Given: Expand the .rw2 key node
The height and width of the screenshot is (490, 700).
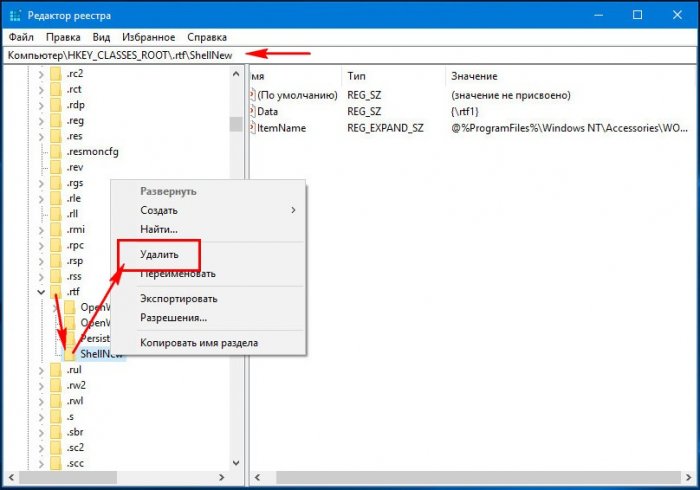Looking at the screenshot, I should pyautogui.click(x=40, y=386).
